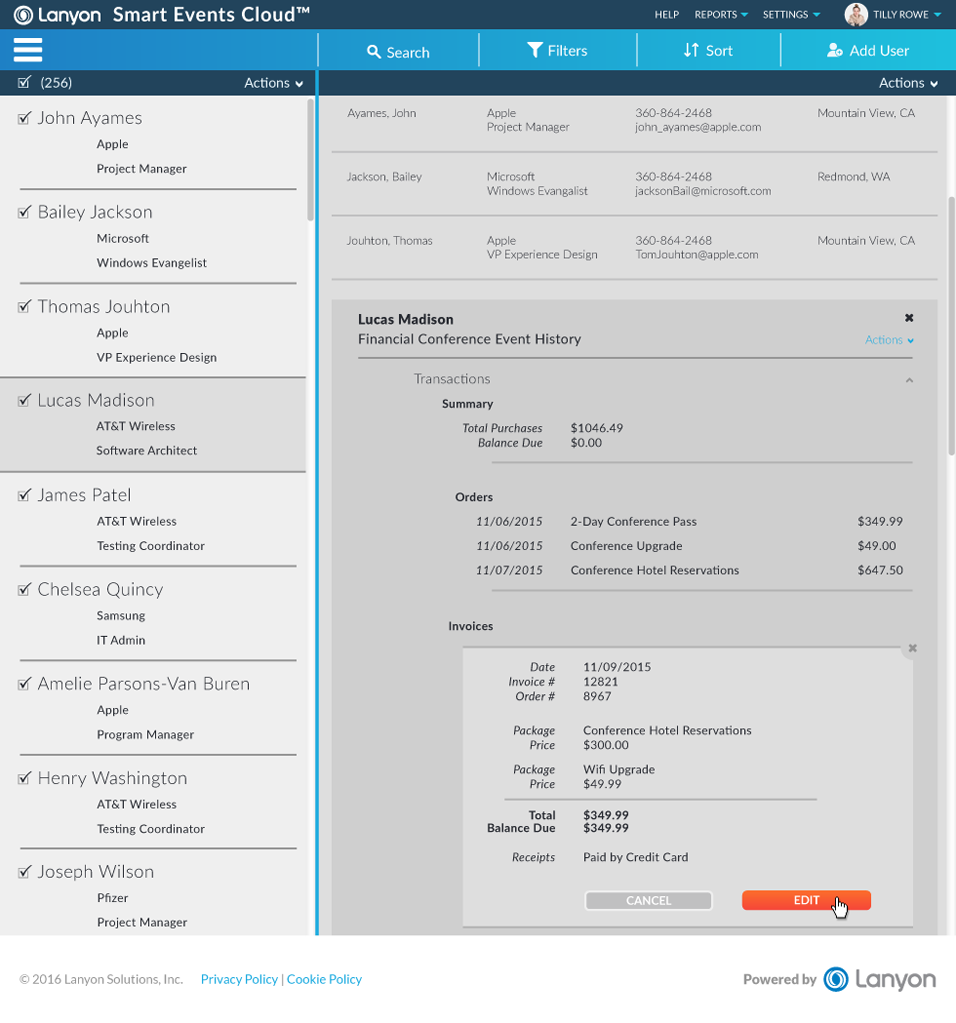Uncheck Thomas Jouhton checkbox
The width and height of the screenshot is (956, 1023).
tap(24, 306)
